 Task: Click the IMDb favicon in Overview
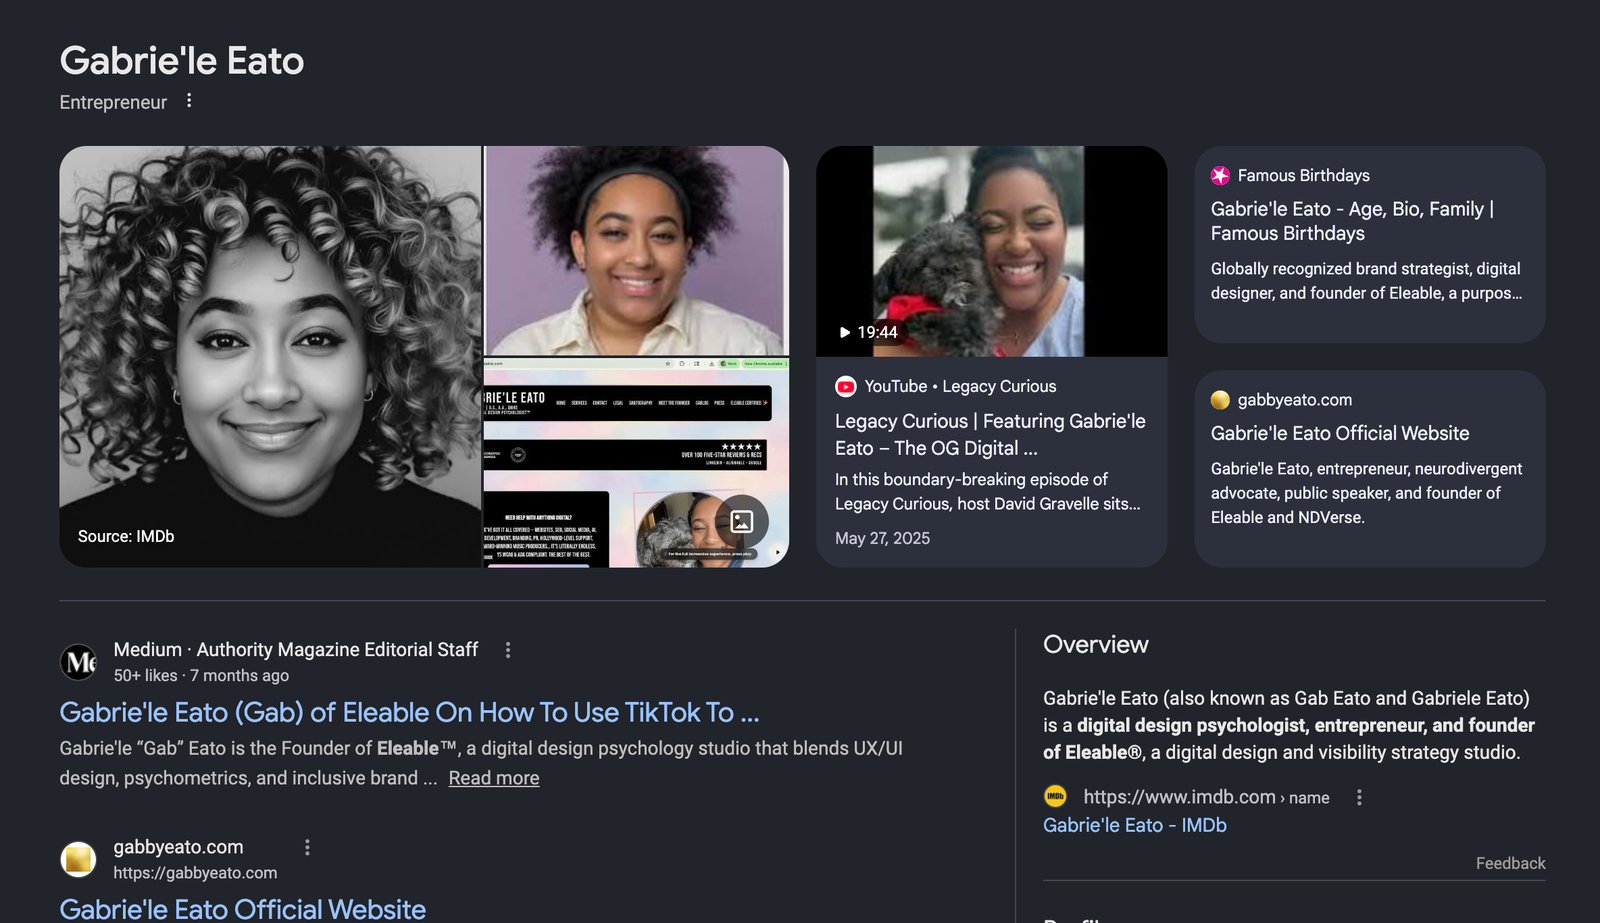pos(1055,797)
